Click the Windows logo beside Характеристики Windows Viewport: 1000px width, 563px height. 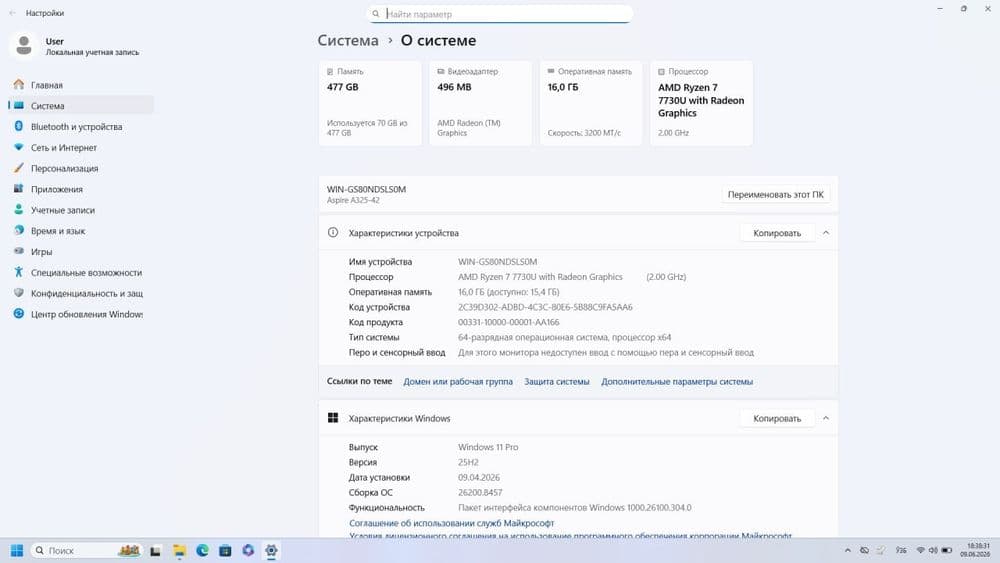point(333,418)
